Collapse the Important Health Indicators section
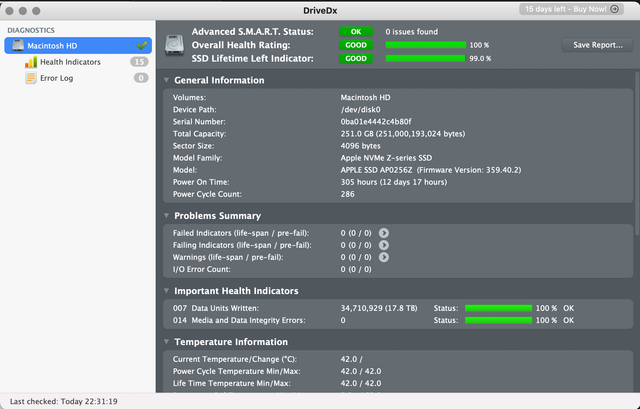Viewport: 640px width, 409px height. click(x=166, y=291)
